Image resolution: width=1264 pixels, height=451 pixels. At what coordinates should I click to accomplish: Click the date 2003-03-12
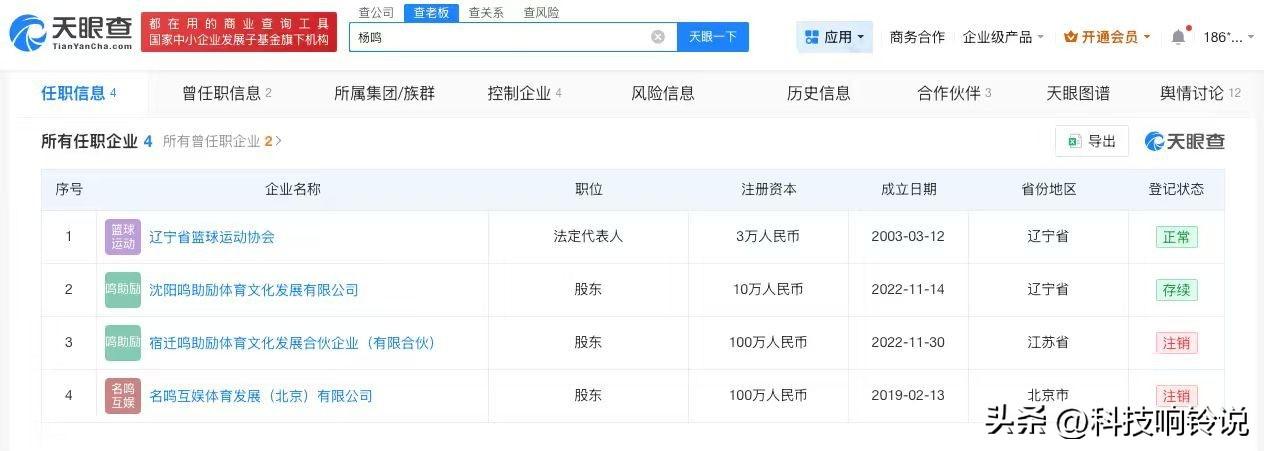coord(908,237)
